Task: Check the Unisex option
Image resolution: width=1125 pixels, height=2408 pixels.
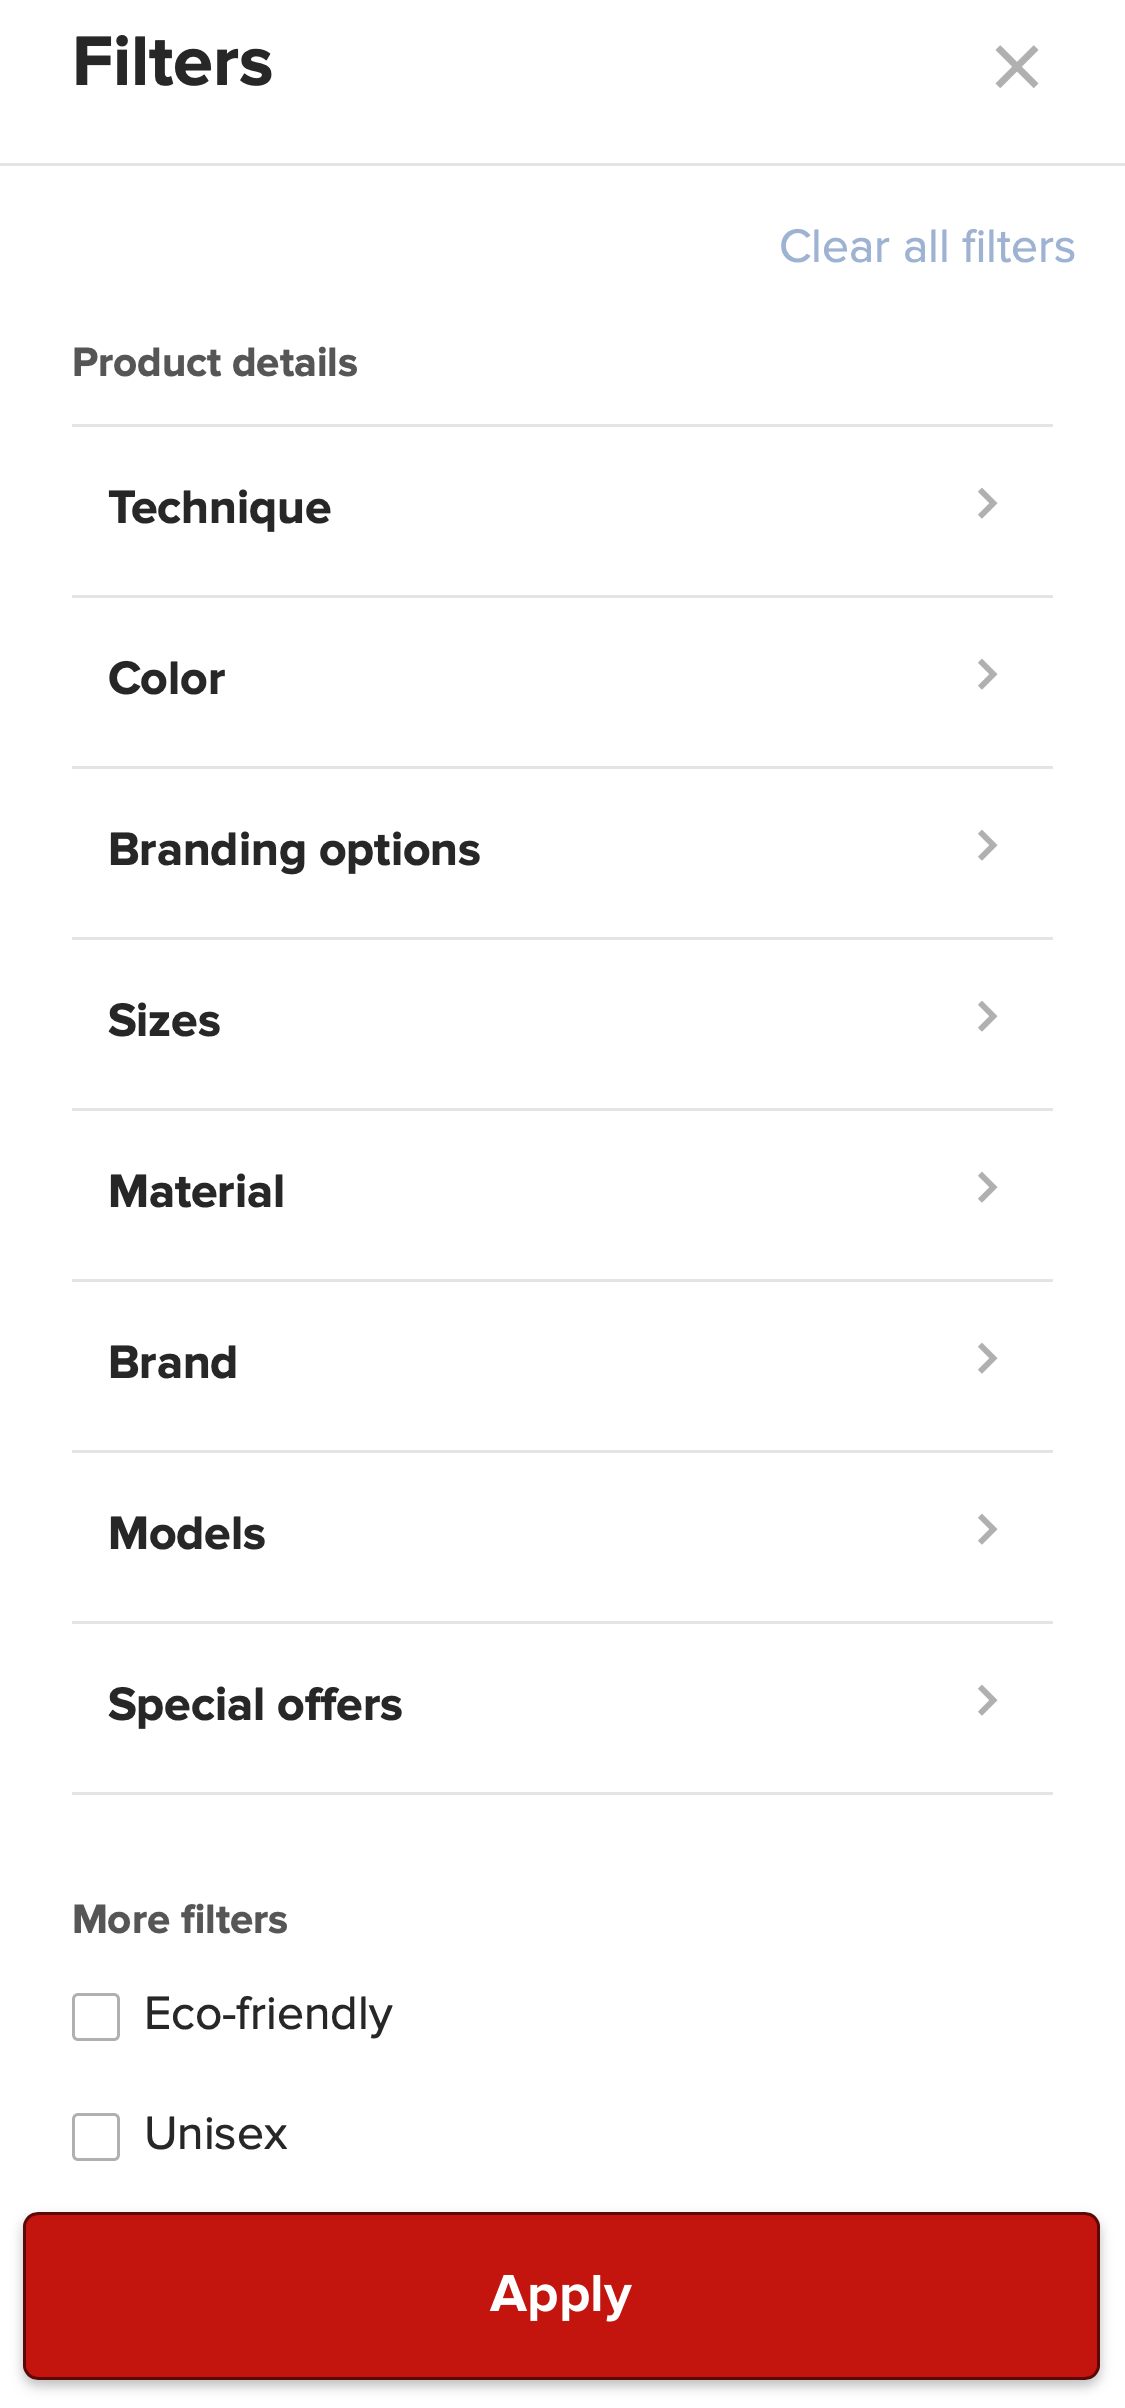Action: 95,2135
